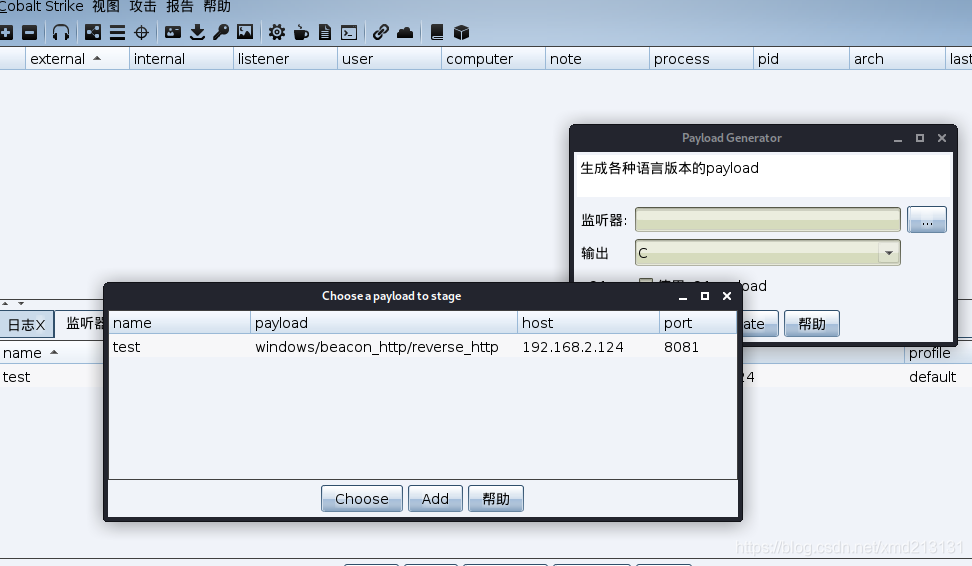Click host header in payload dialog table
The image size is (972, 566).
coord(588,323)
